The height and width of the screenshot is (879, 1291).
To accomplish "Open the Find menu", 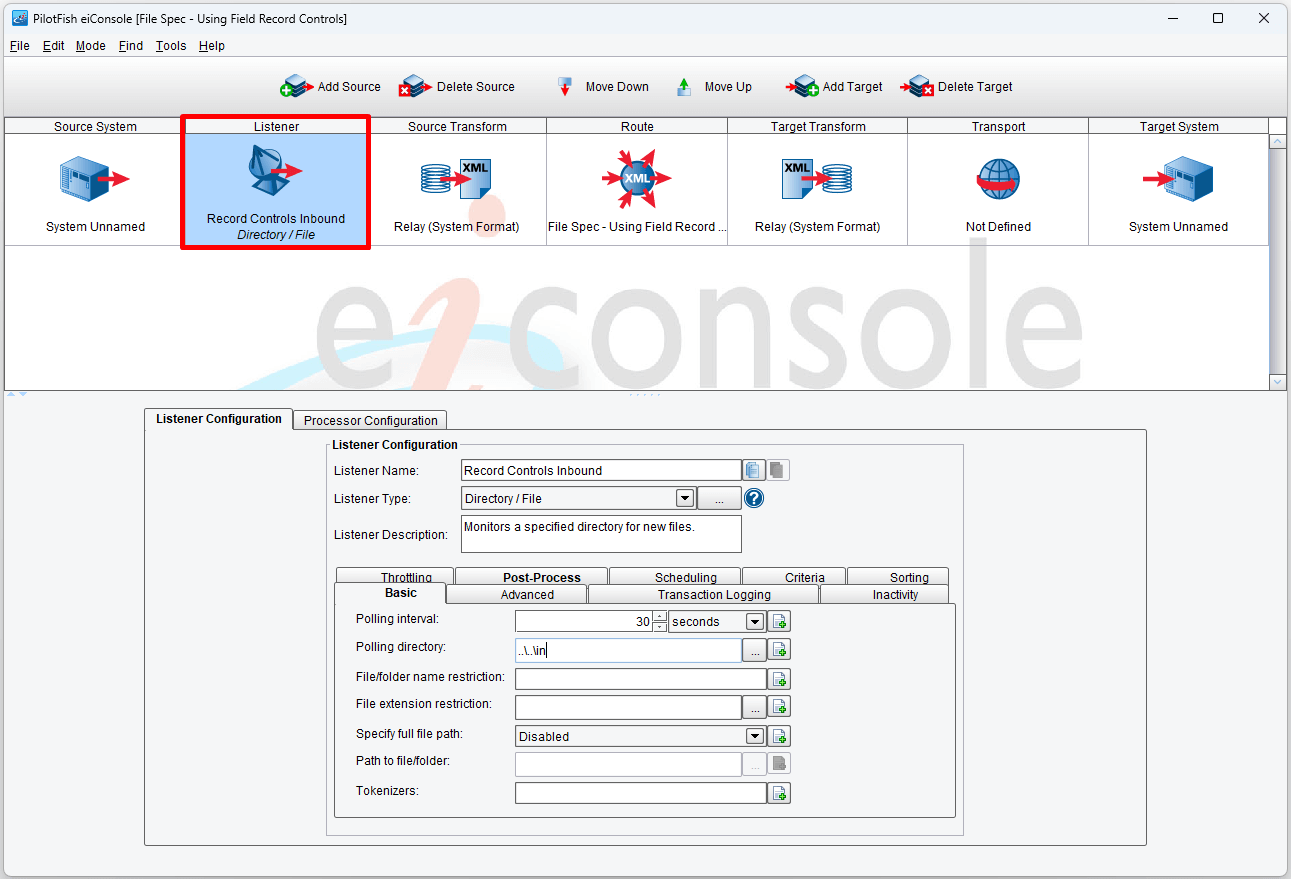I will pyautogui.click(x=131, y=46).
